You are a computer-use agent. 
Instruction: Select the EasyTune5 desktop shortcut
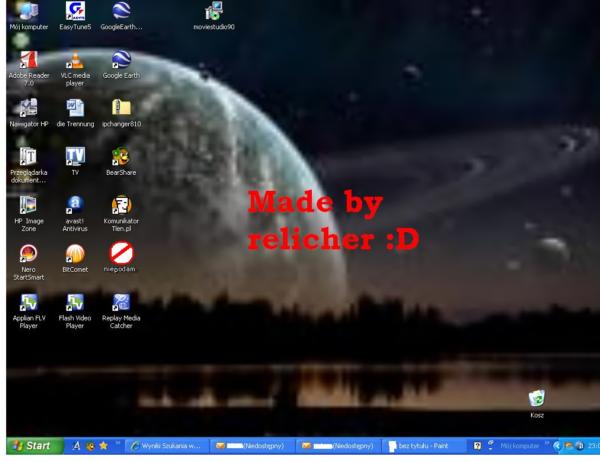(75, 16)
